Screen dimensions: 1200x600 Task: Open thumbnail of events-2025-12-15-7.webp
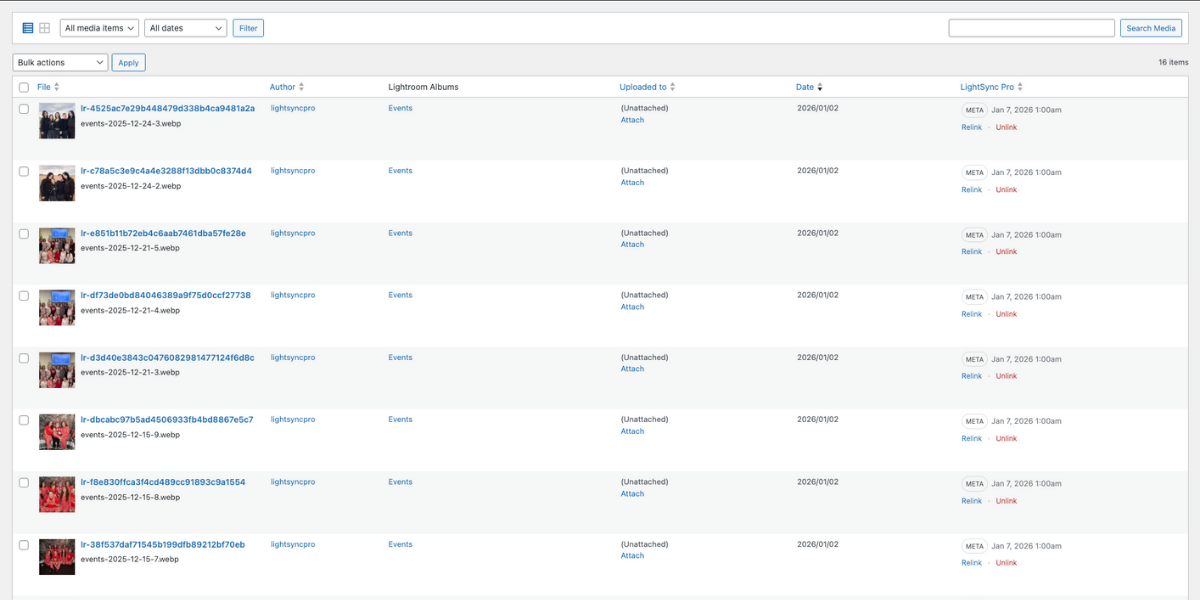click(x=57, y=557)
